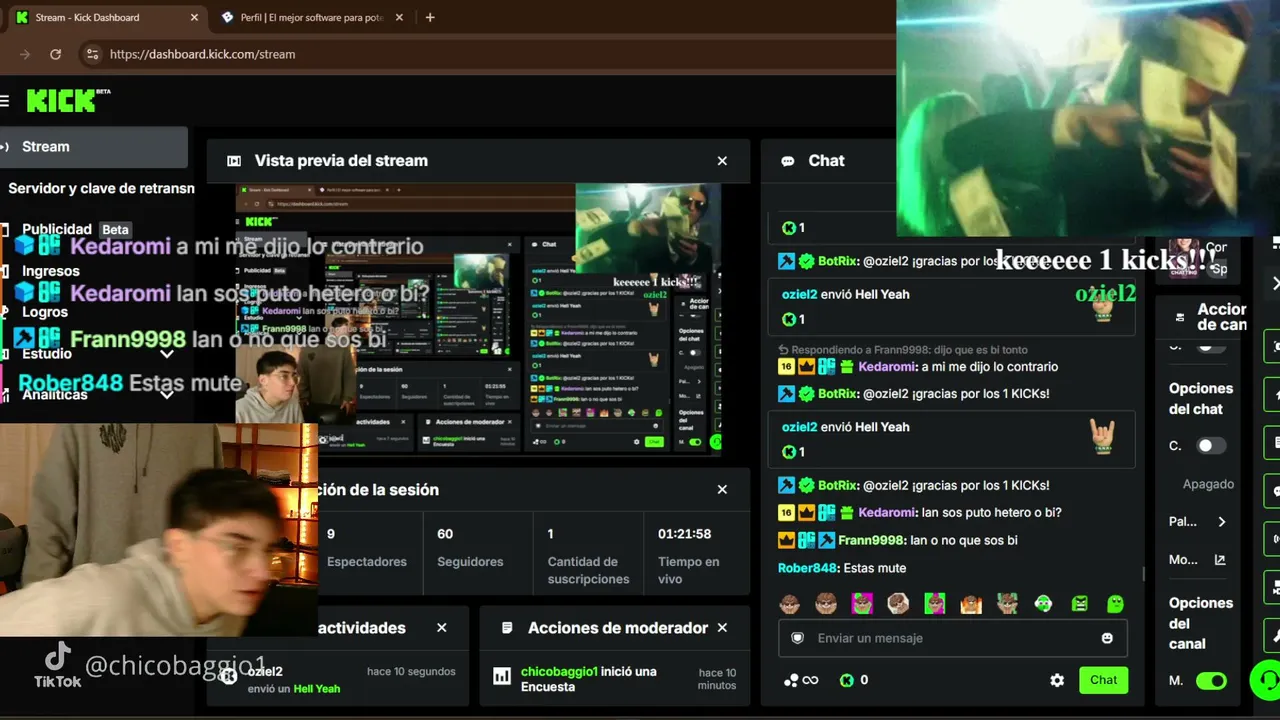This screenshot has height=720, width=1280.
Task: Select the first brown gorilla emote
Action: pos(789,604)
